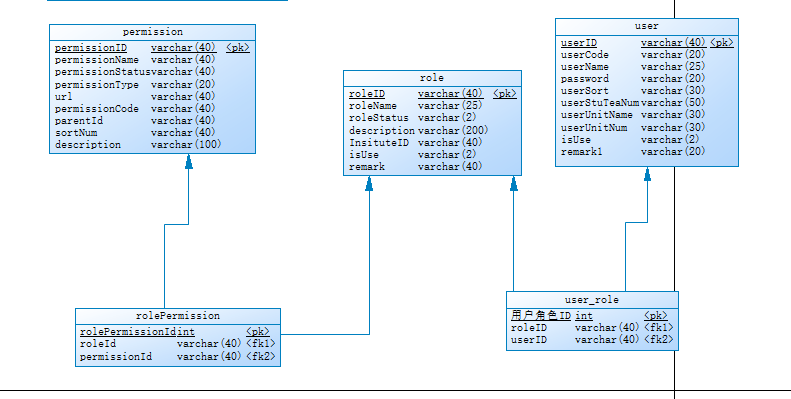The width and height of the screenshot is (791, 399).
Task: Click the pk marker in user_role
Action: [656, 316]
